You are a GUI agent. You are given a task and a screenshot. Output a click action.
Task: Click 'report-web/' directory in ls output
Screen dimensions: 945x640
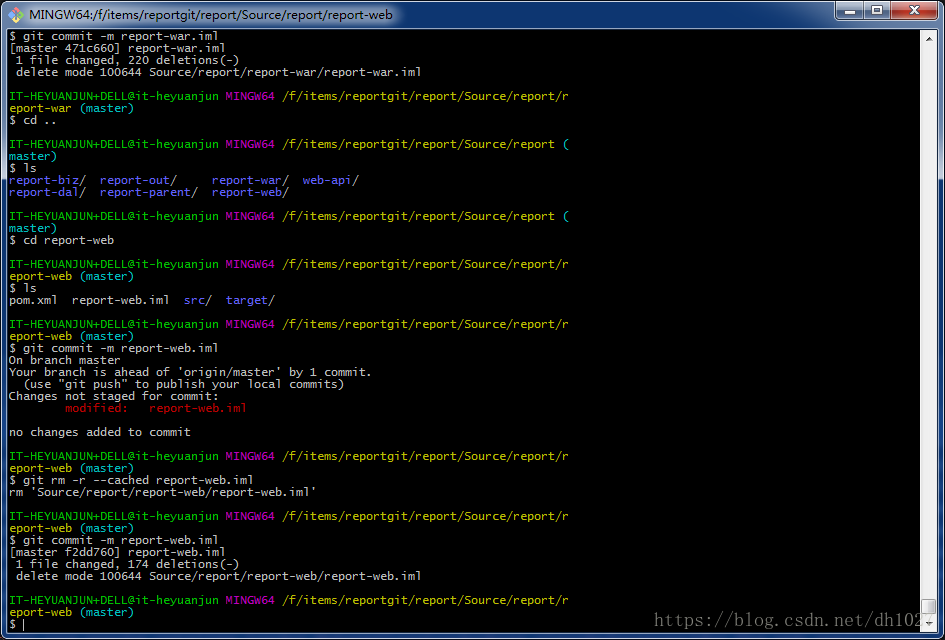[250, 192]
